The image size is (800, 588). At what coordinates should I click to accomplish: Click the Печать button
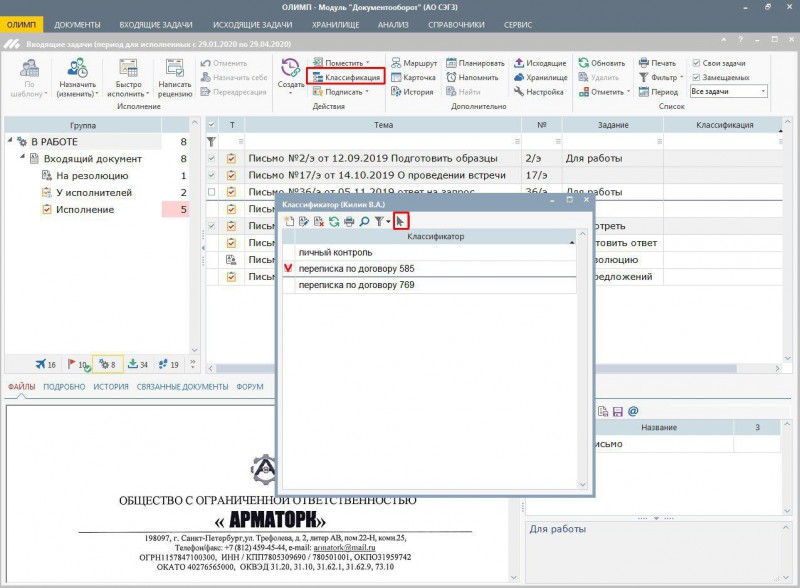click(658, 63)
